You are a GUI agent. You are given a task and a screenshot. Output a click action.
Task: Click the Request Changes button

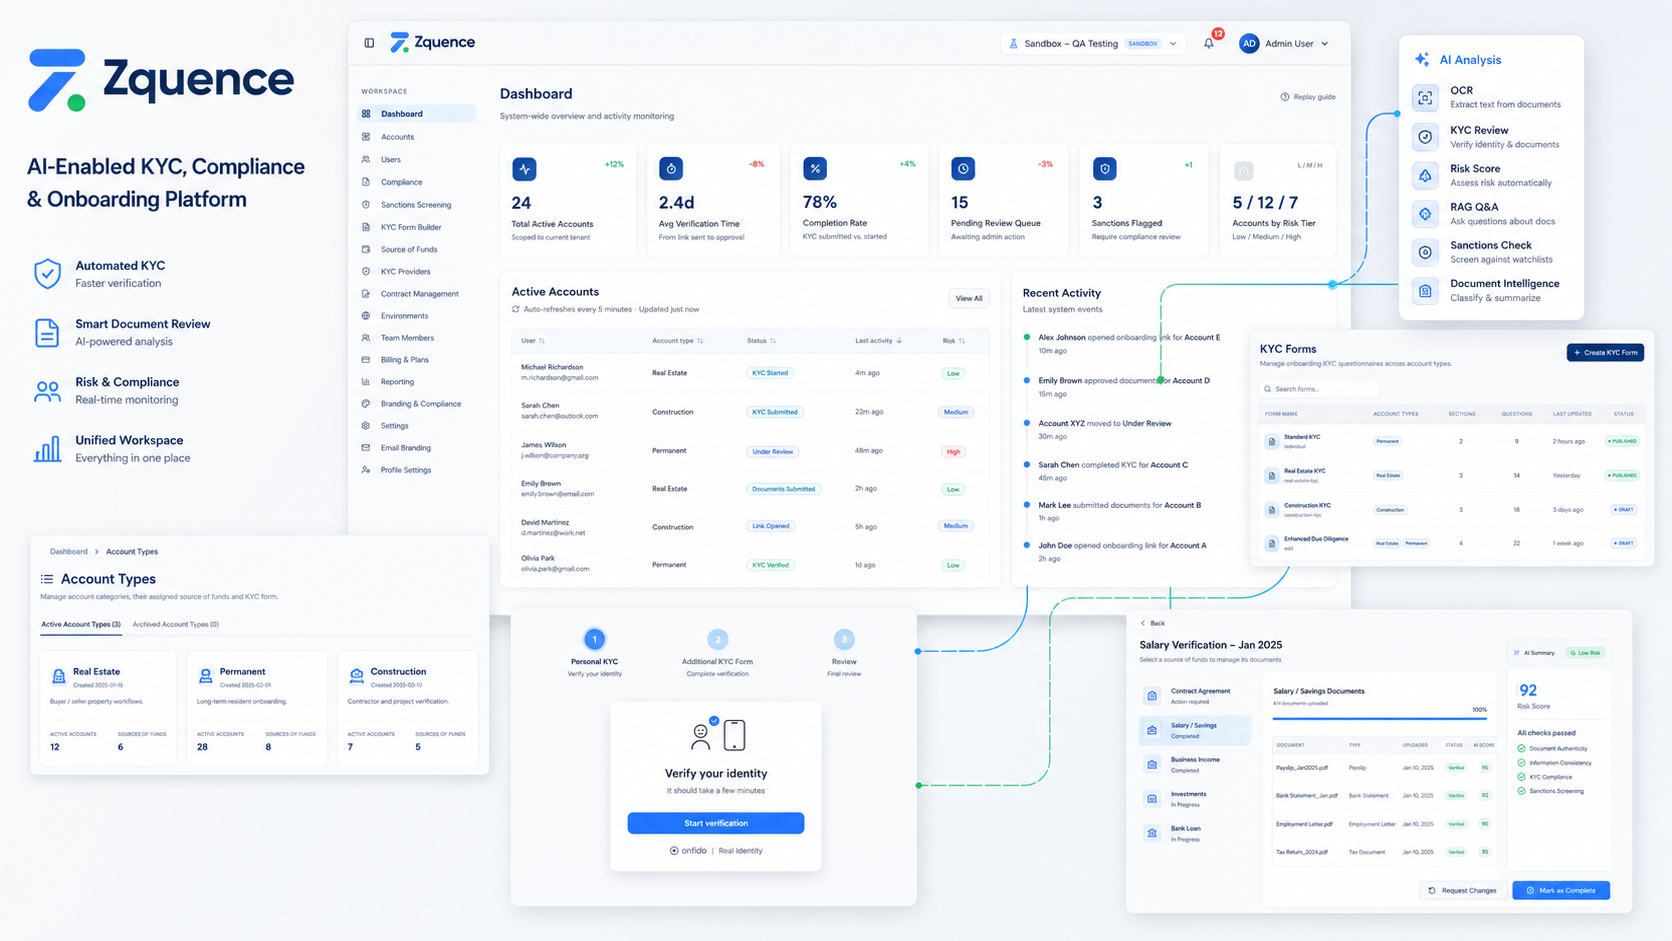(1462, 890)
